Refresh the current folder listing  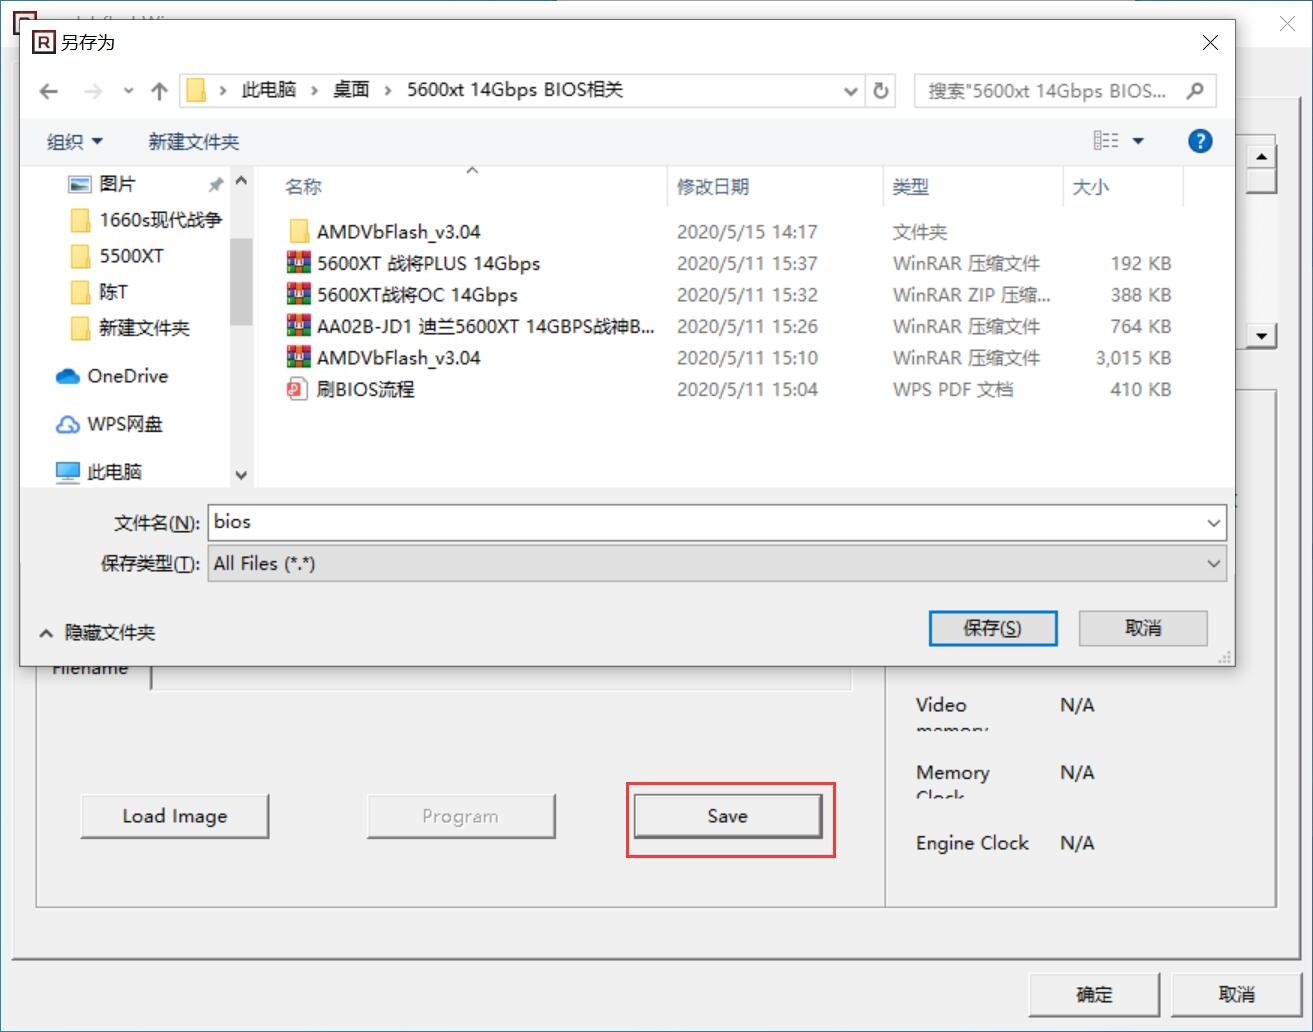click(881, 91)
